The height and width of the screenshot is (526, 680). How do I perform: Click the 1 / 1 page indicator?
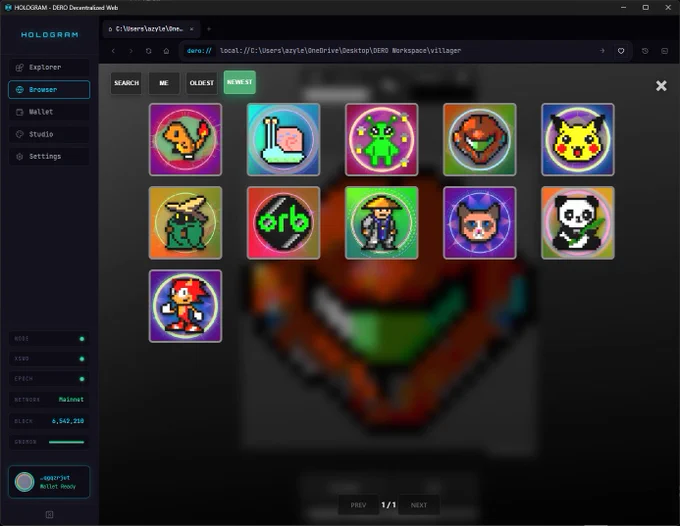389,505
